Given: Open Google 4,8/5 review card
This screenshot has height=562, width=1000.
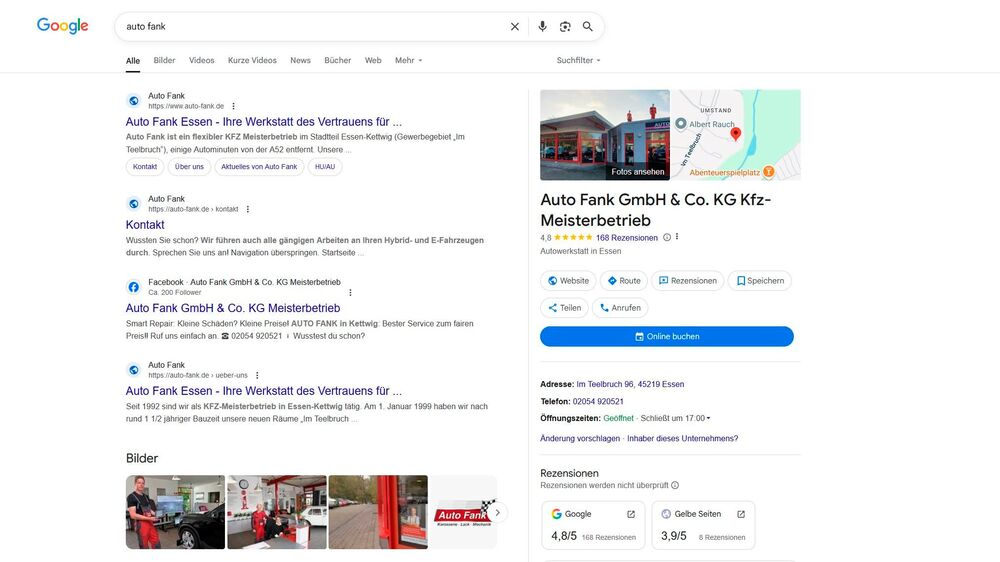Looking at the screenshot, I should [x=593, y=525].
